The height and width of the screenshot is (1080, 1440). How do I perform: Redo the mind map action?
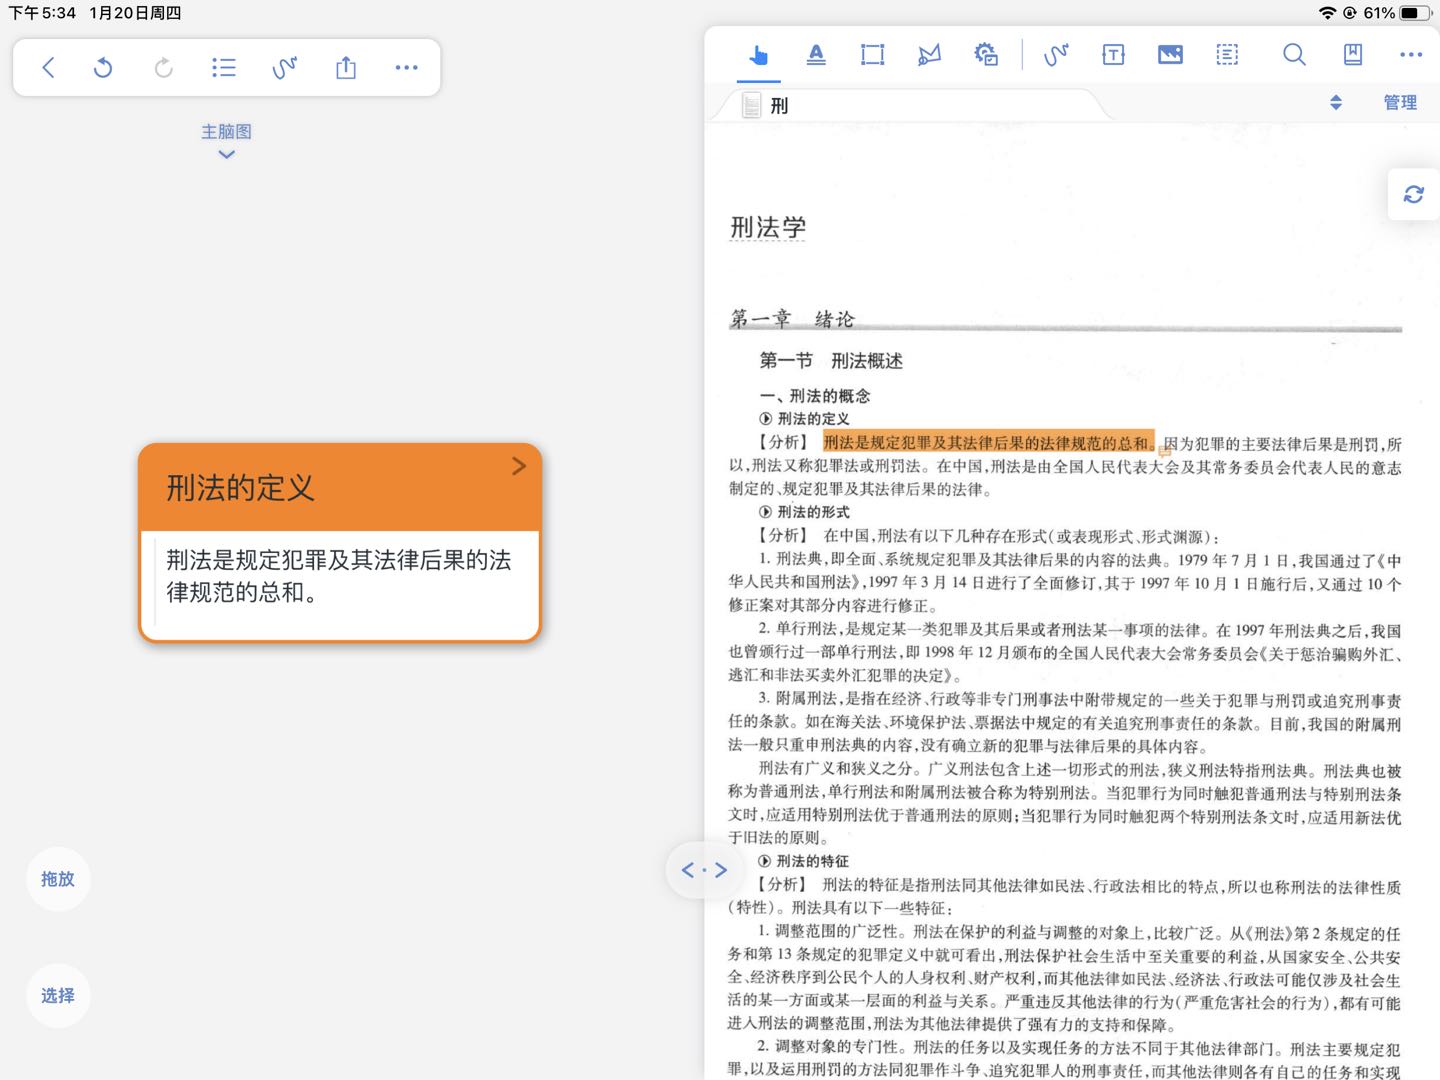pyautogui.click(x=163, y=67)
